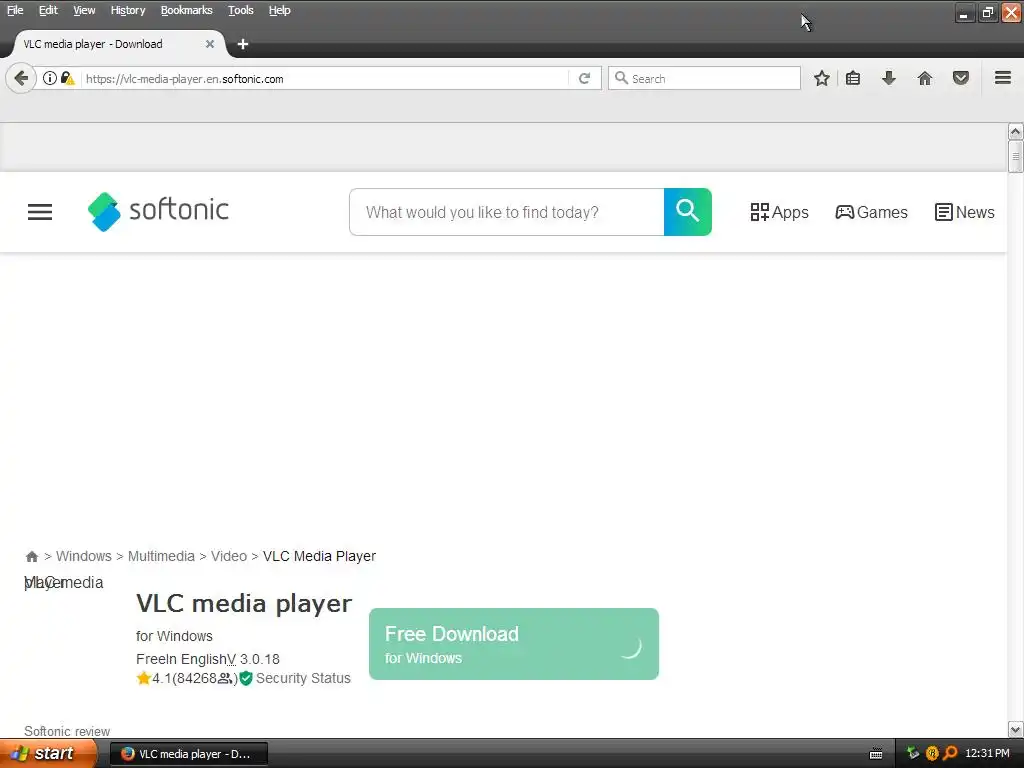Open the Edit menu
This screenshot has width=1024, height=768.
coord(48,10)
